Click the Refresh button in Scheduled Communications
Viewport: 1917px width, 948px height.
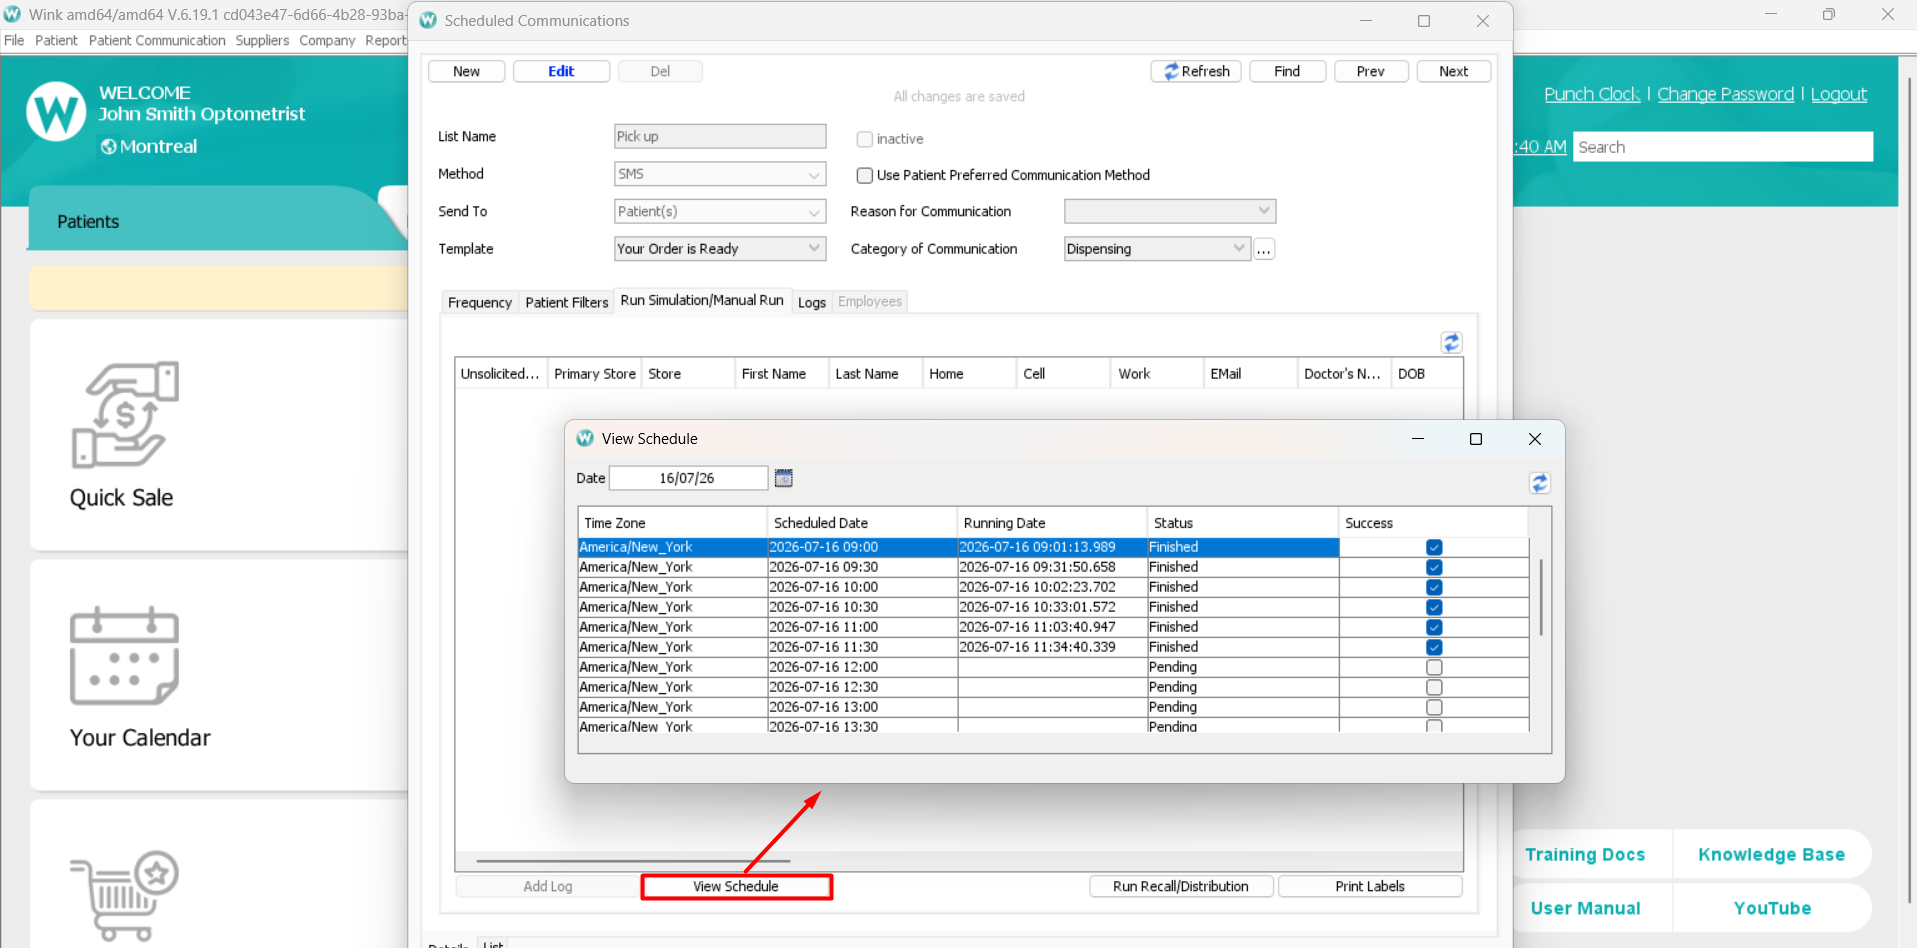point(1197,71)
